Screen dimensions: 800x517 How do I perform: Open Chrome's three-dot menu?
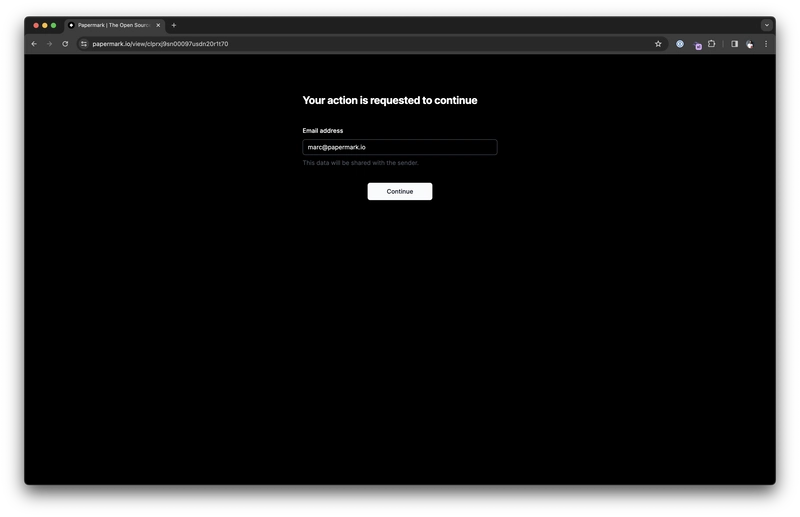[x=766, y=44]
